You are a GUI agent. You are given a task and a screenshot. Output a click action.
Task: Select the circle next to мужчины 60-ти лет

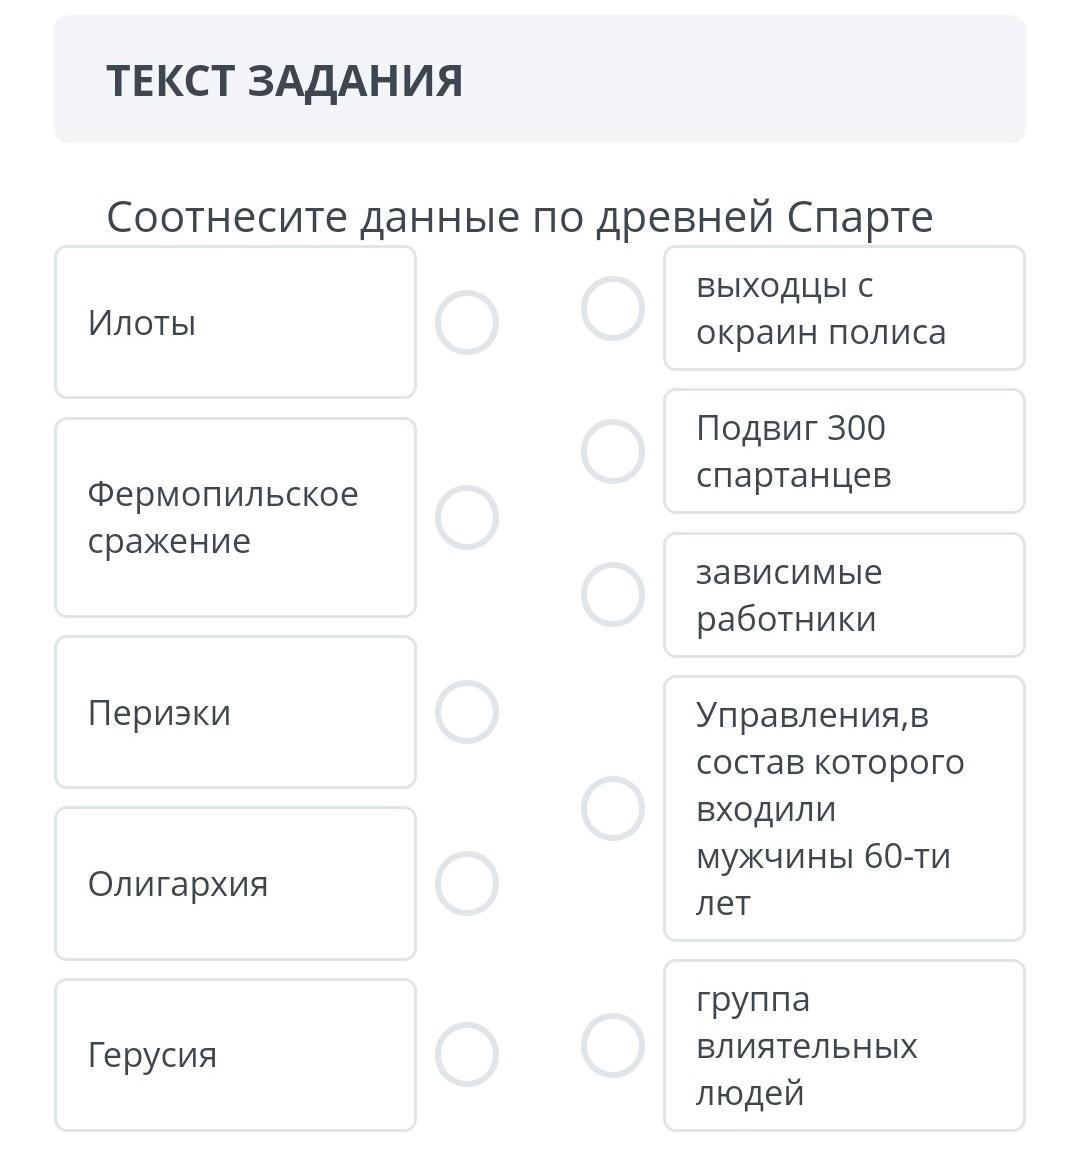coord(612,808)
